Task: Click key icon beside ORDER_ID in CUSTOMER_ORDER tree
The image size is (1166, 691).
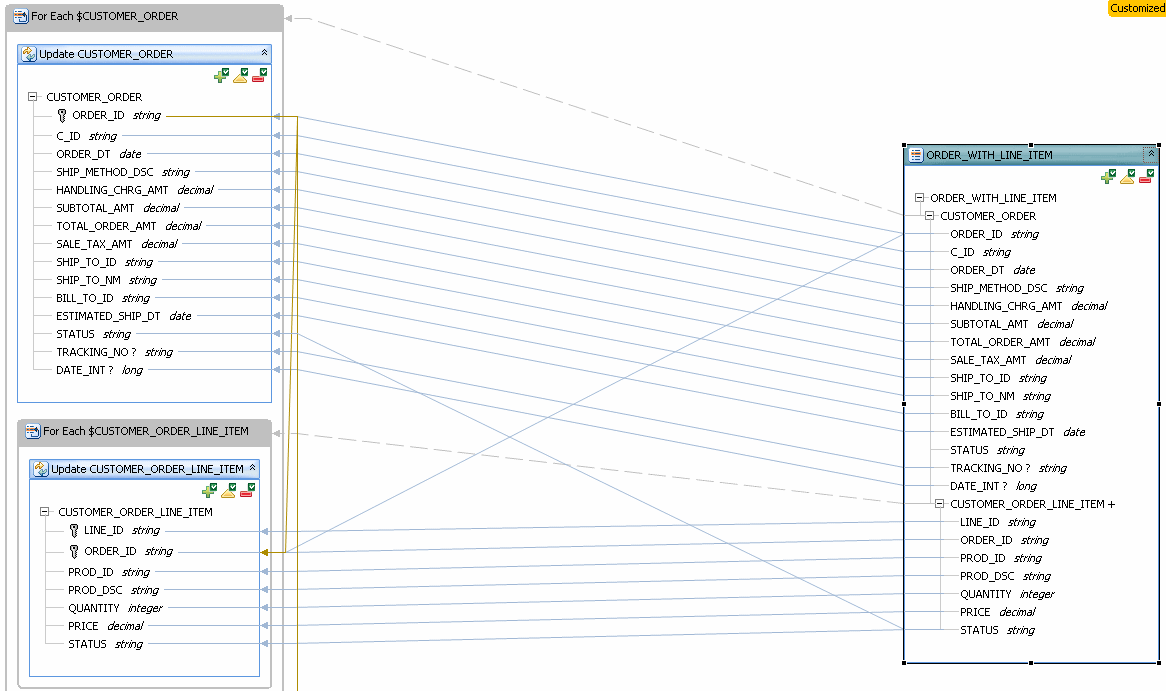Action: [x=62, y=115]
